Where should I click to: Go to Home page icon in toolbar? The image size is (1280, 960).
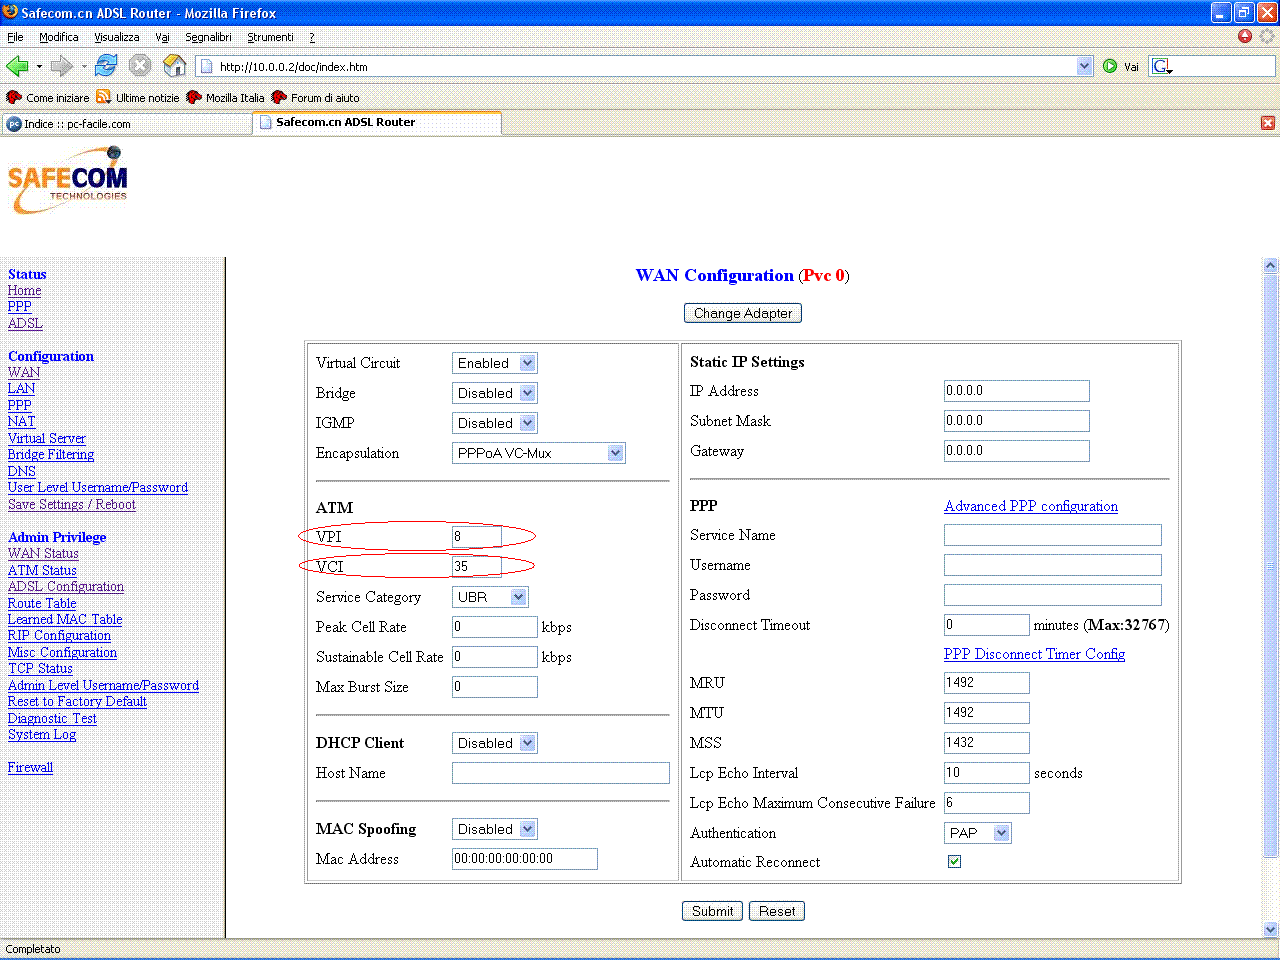(x=175, y=66)
